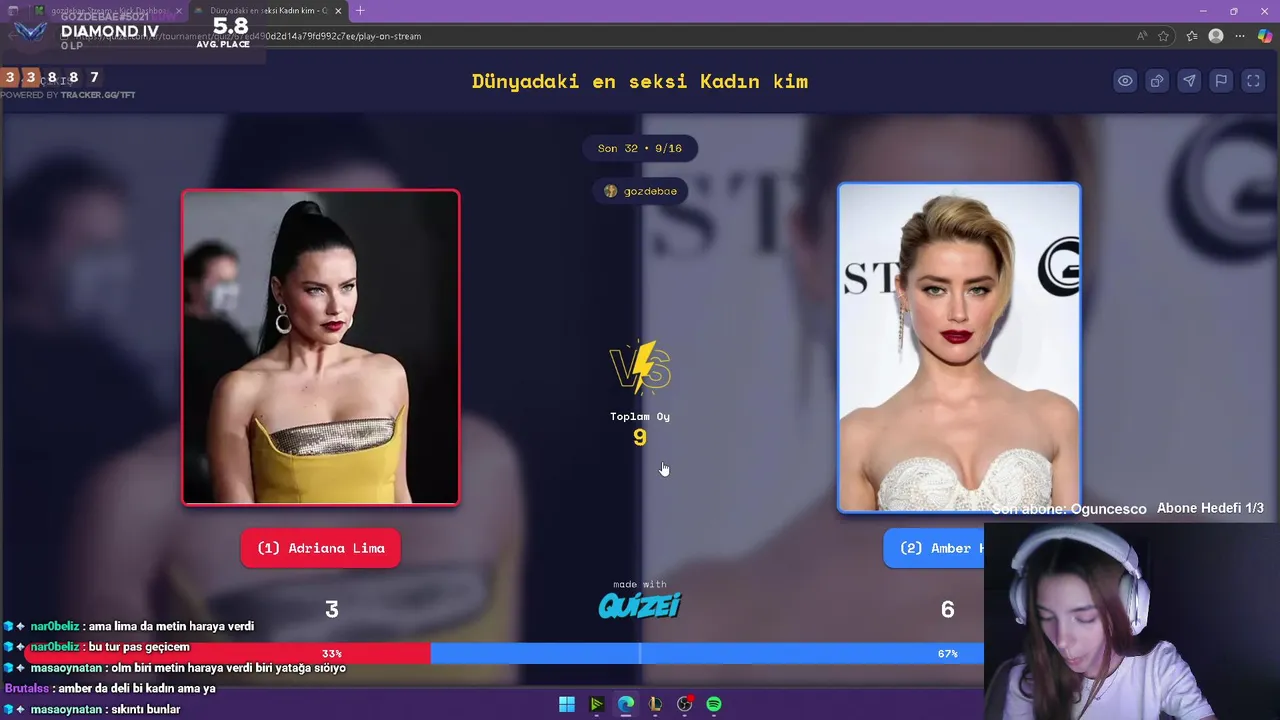Screen dimensions: 1280x720
Task: Toggle the eye visibility icon
Action: pos(1125,81)
